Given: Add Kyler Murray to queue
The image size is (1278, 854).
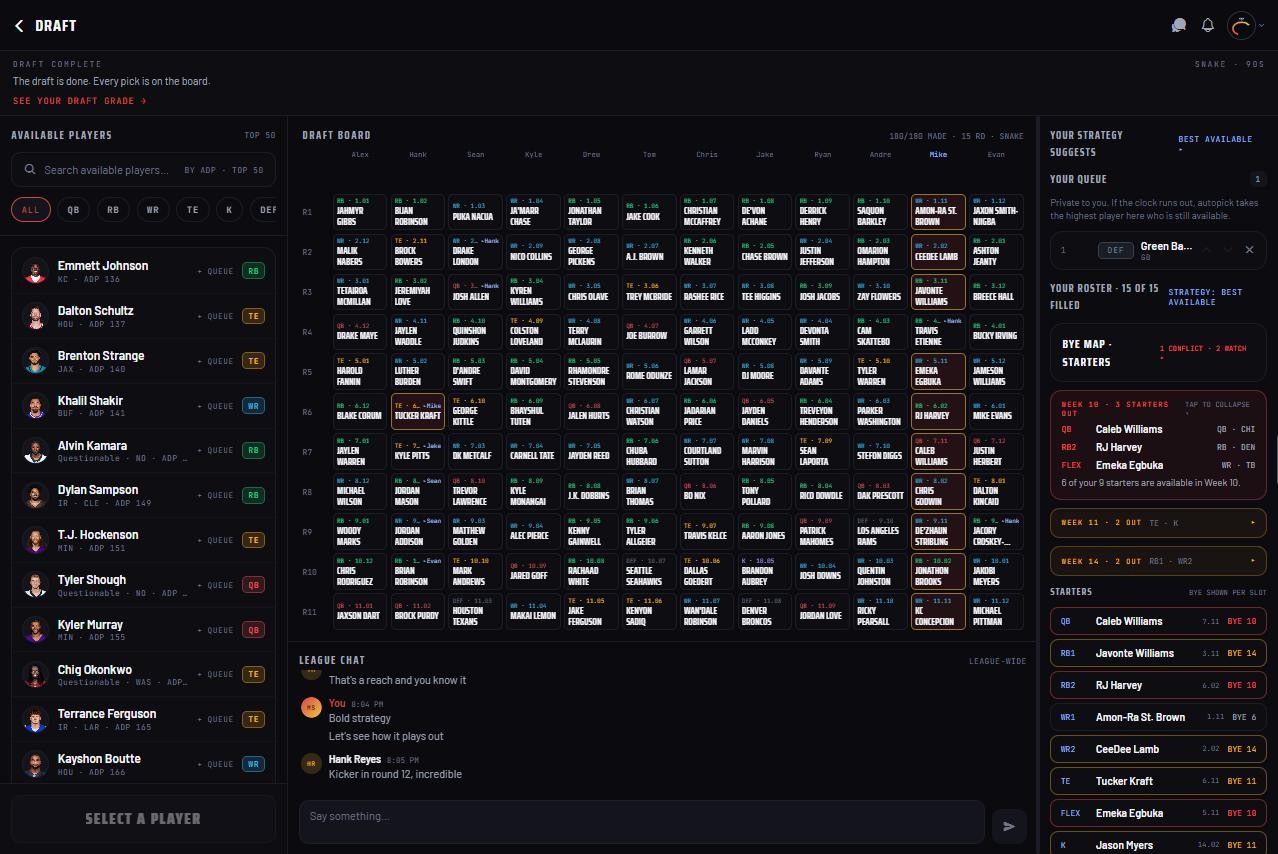Looking at the screenshot, I should click(x=215, y=630).
